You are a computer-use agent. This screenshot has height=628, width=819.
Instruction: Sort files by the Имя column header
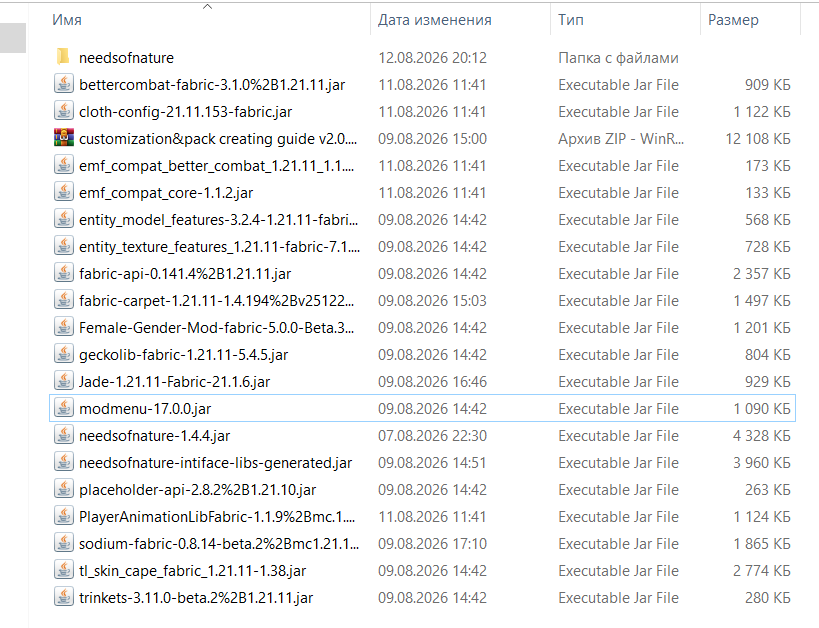[x=67, y=20]
